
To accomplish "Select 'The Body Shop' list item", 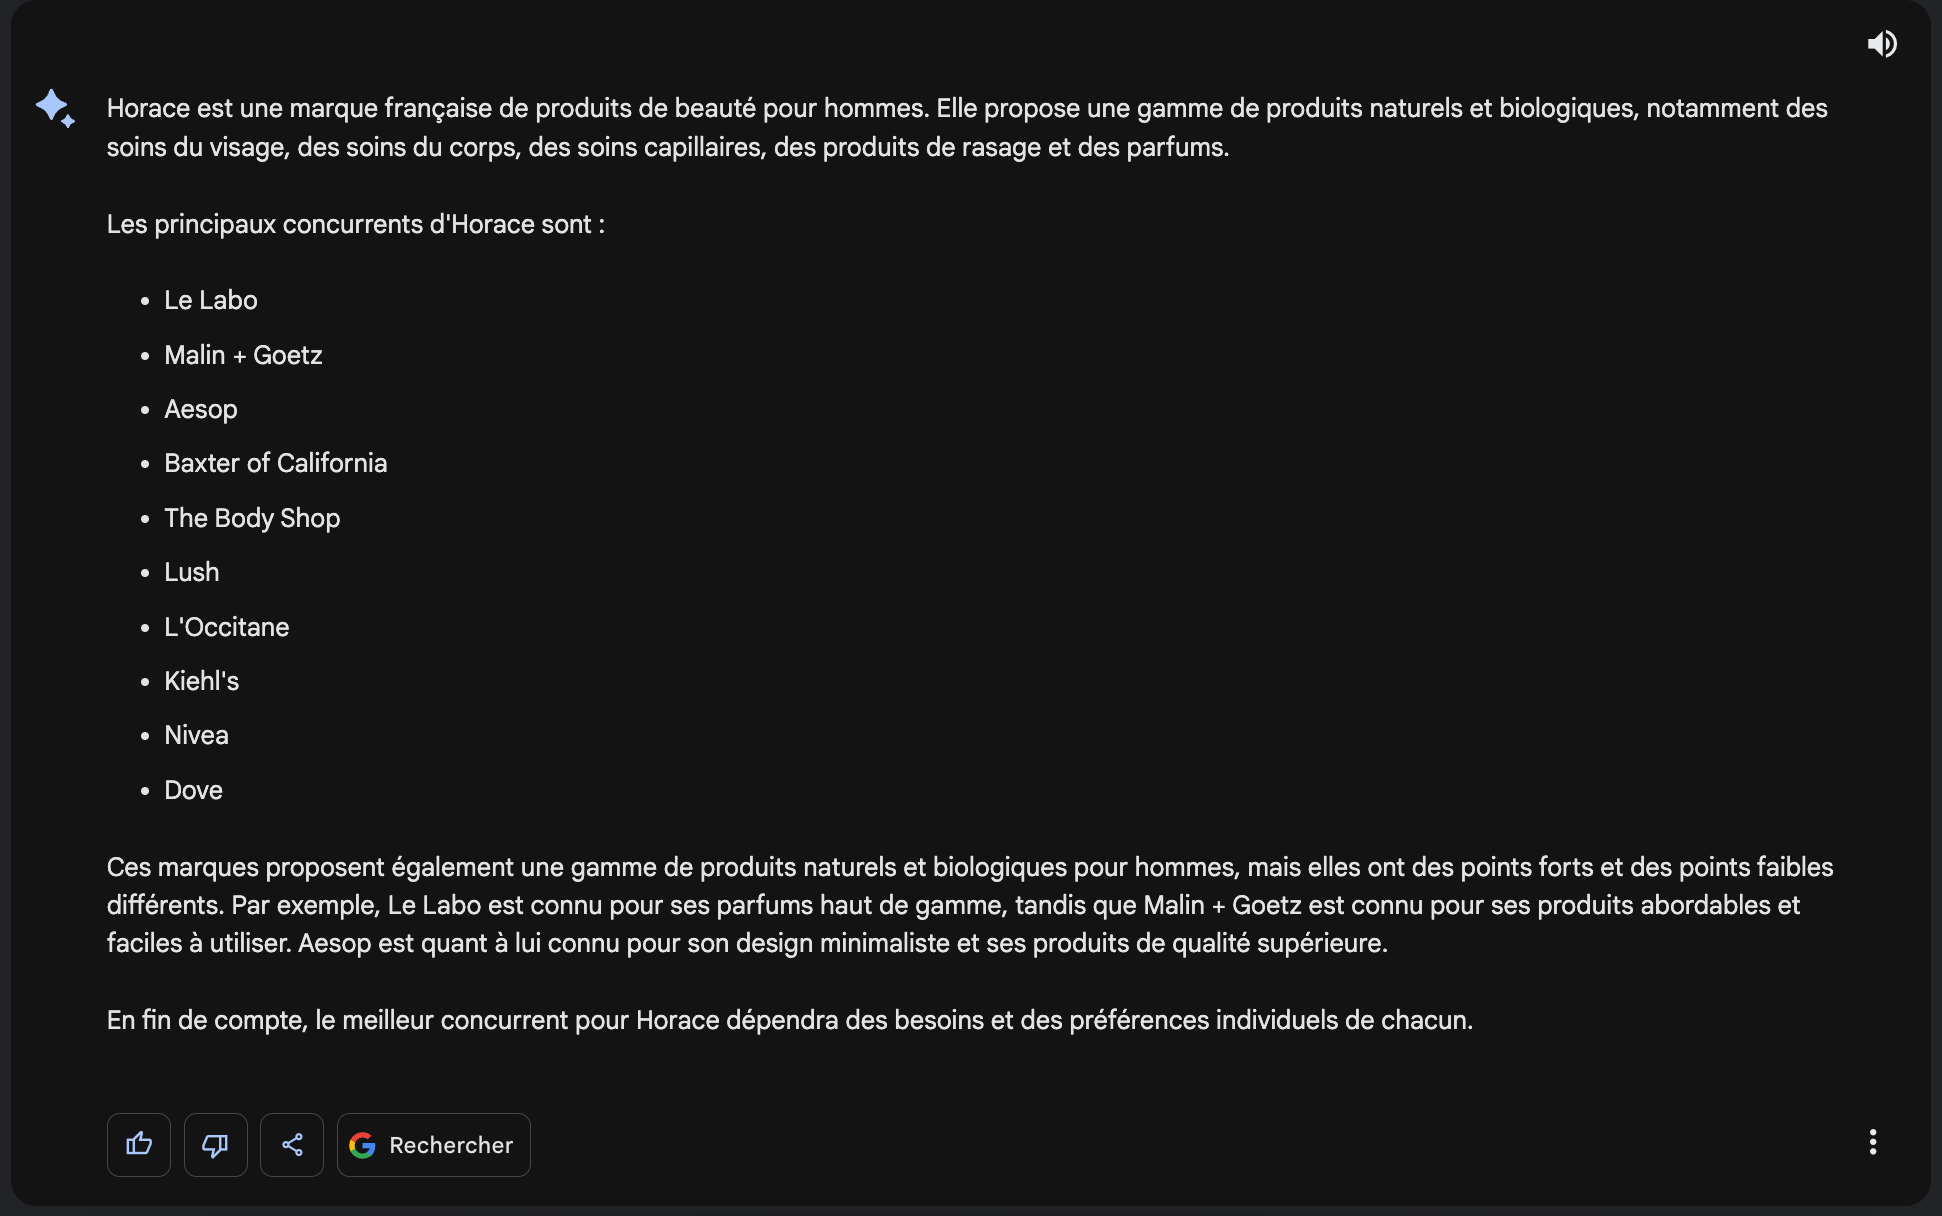I will tap(252, 517).
